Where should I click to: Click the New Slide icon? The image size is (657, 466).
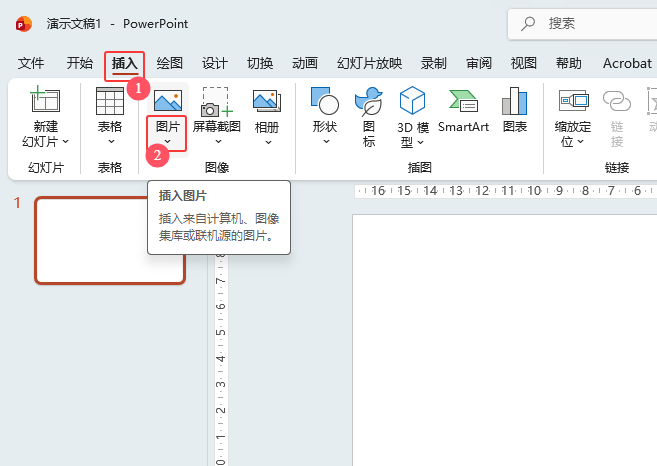click(x=45, y=99)
